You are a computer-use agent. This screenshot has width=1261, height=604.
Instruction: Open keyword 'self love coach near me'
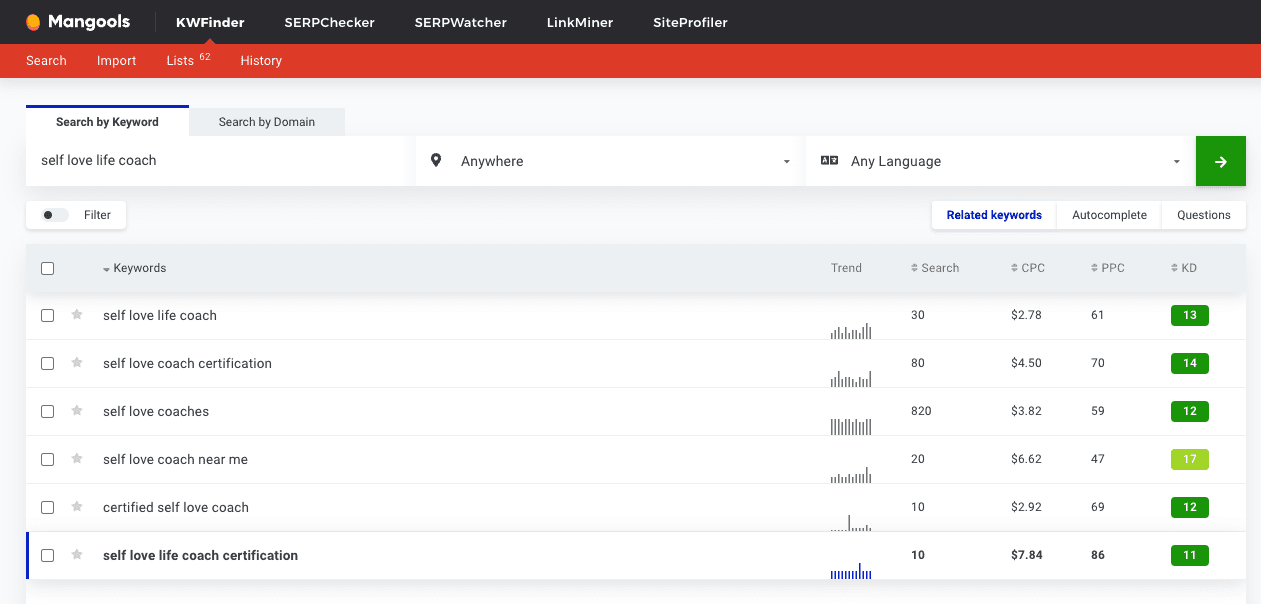(175, 459)
